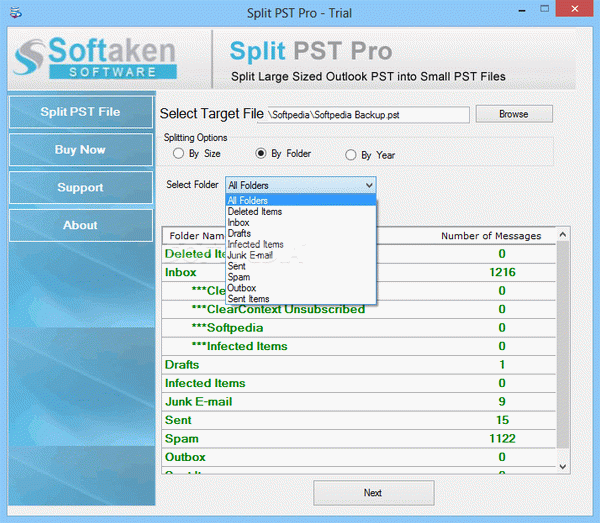Select the Infected Items top-level row
Screen dimensions: 600x523
359,383
